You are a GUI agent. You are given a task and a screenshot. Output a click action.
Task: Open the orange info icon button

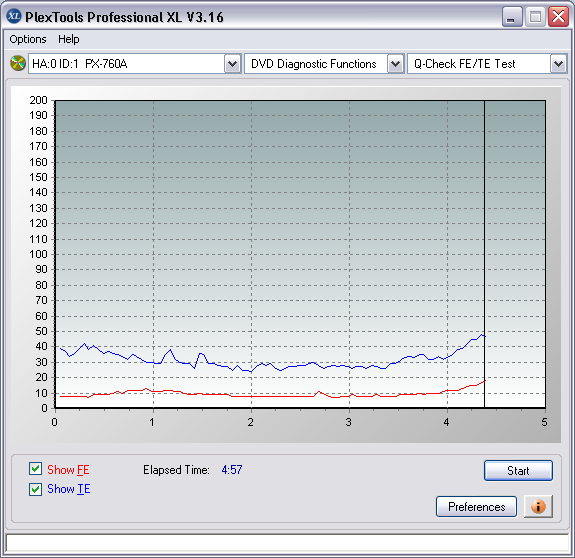pos(538,506)
